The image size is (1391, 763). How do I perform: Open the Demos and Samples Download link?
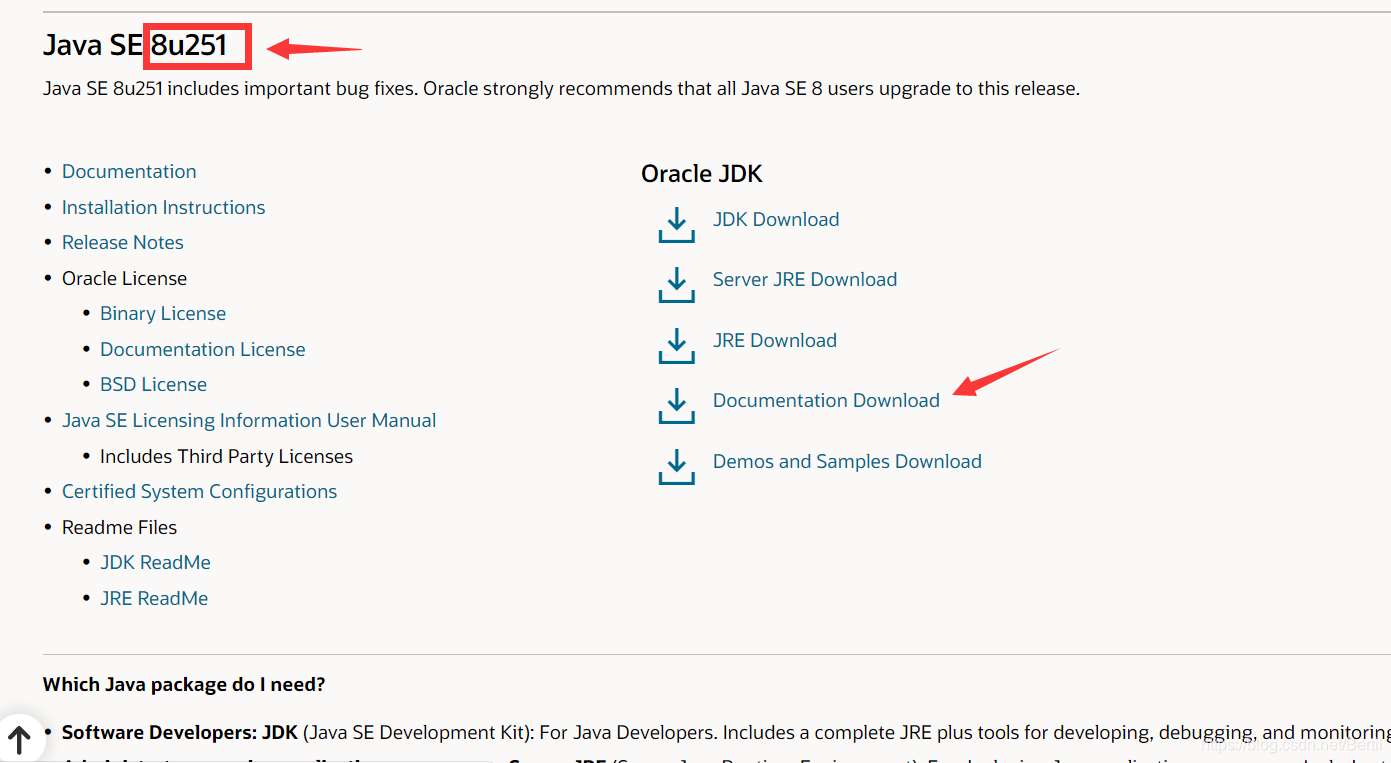tap(847, 461)
